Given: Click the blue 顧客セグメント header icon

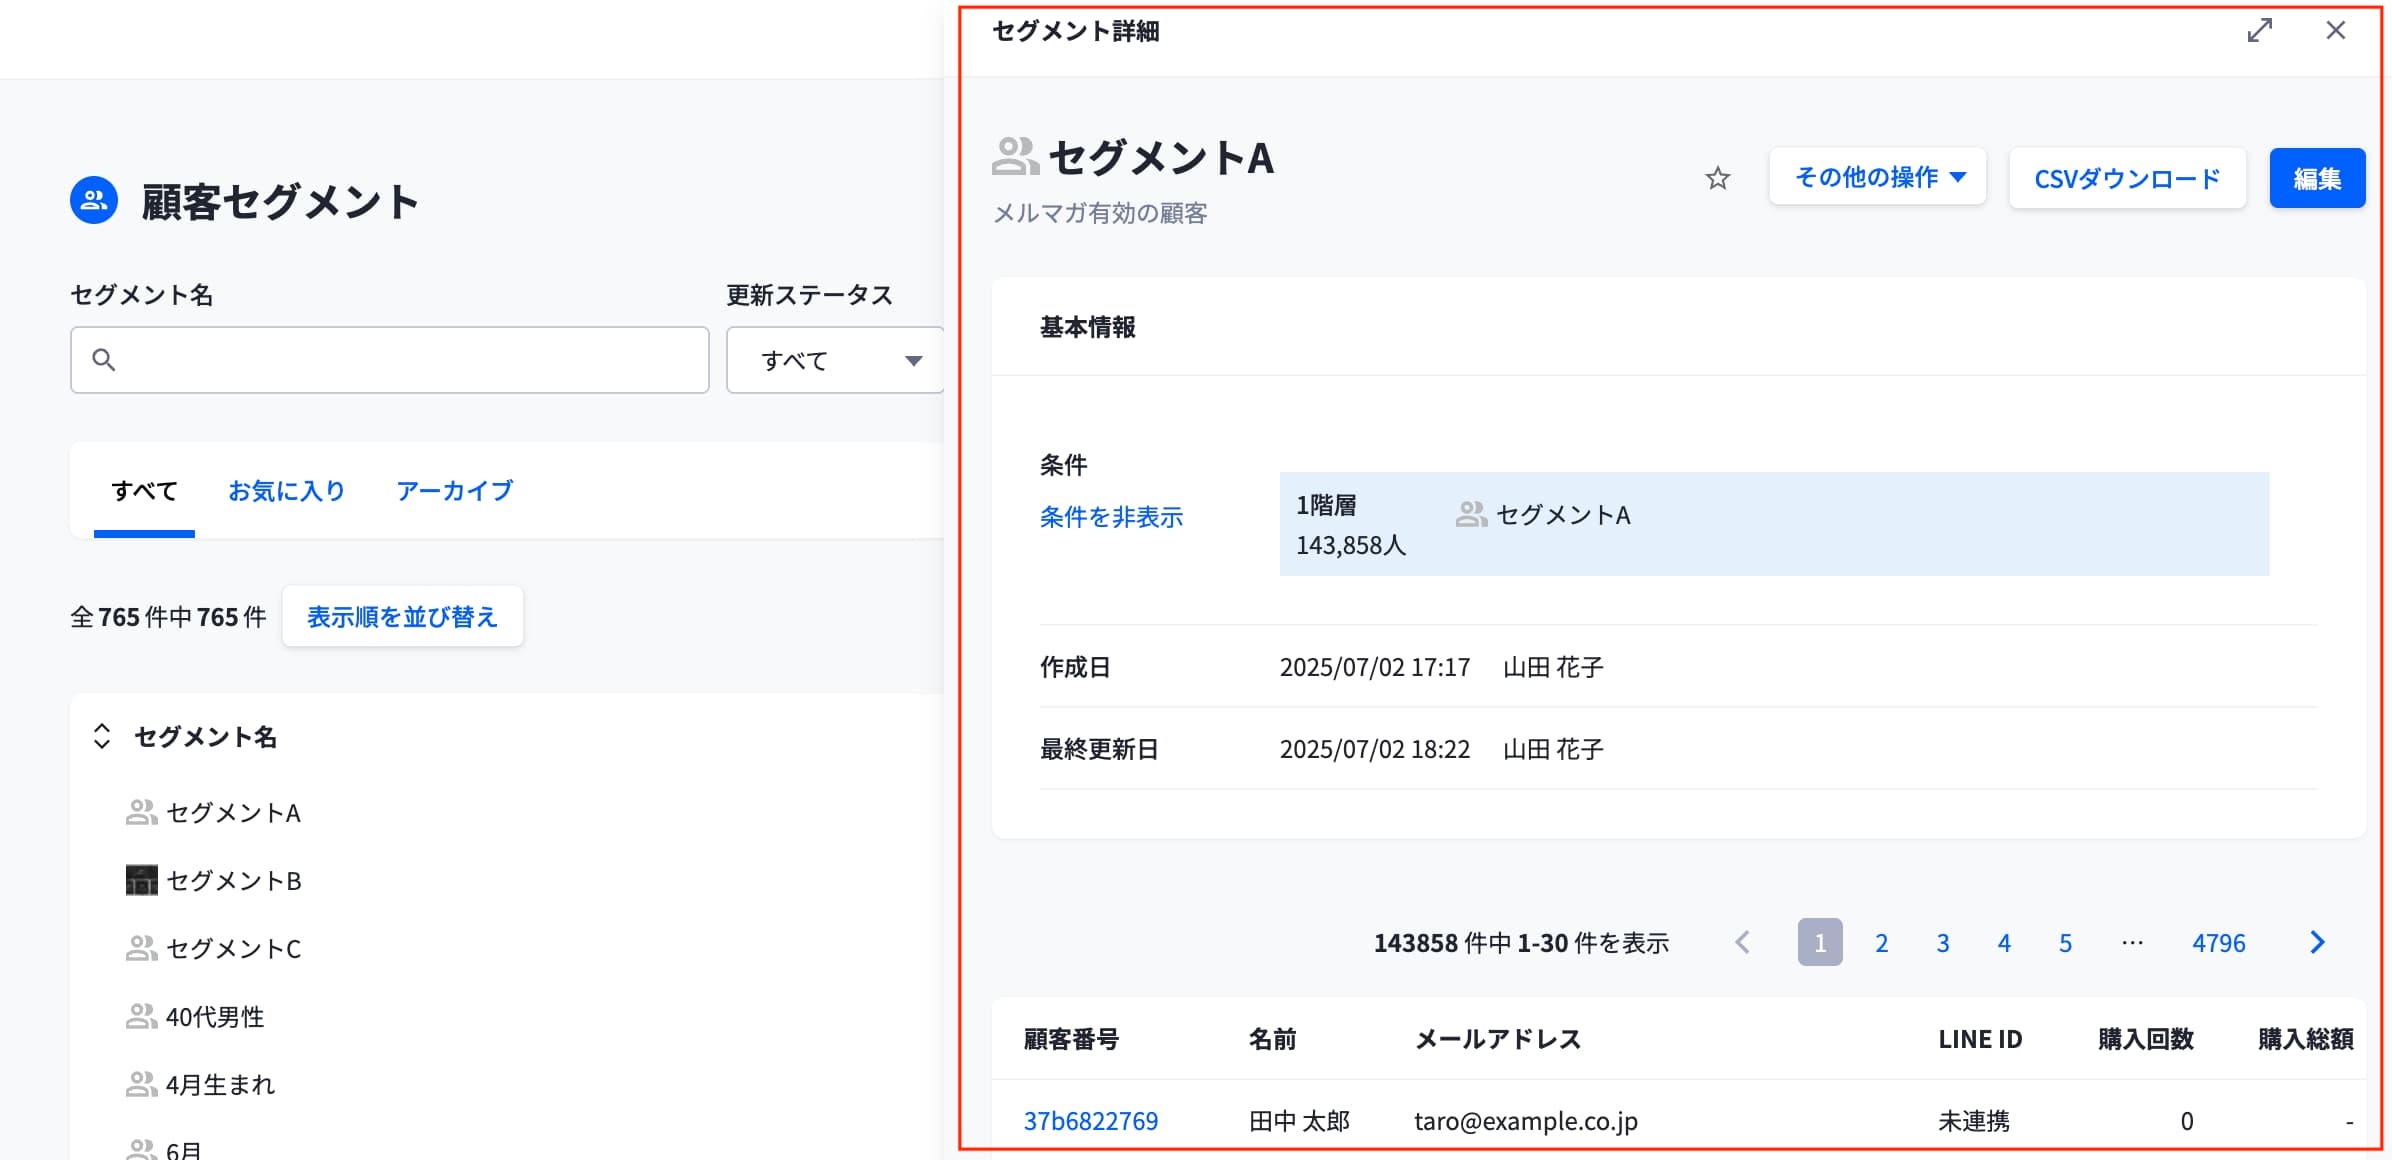Looking at the screenshot, I should coord(94,201).
